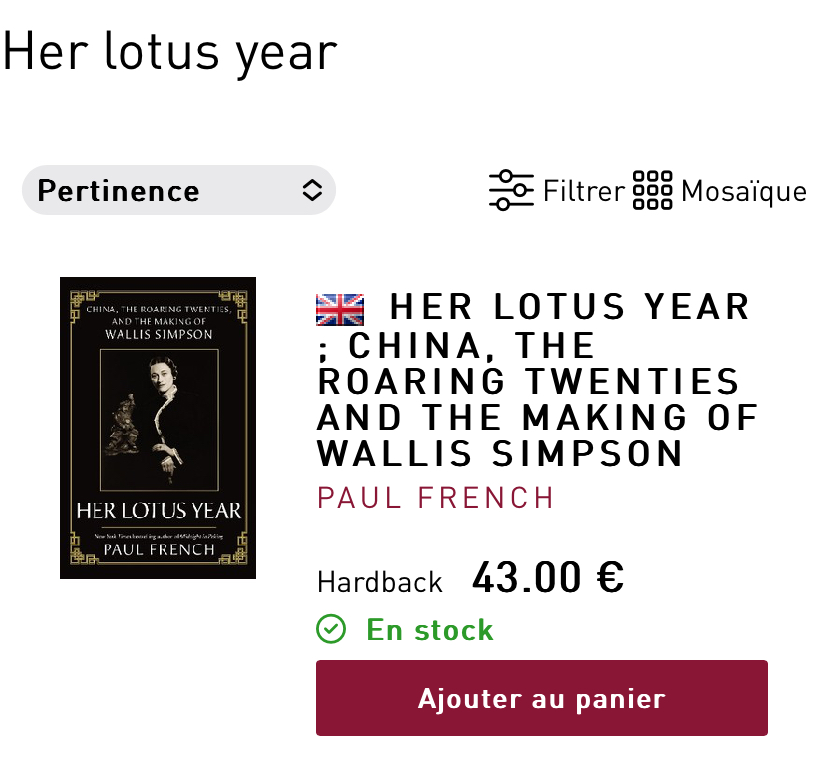Click the Hardback format label
The image size is (828, 782).
tap(380, 582)
